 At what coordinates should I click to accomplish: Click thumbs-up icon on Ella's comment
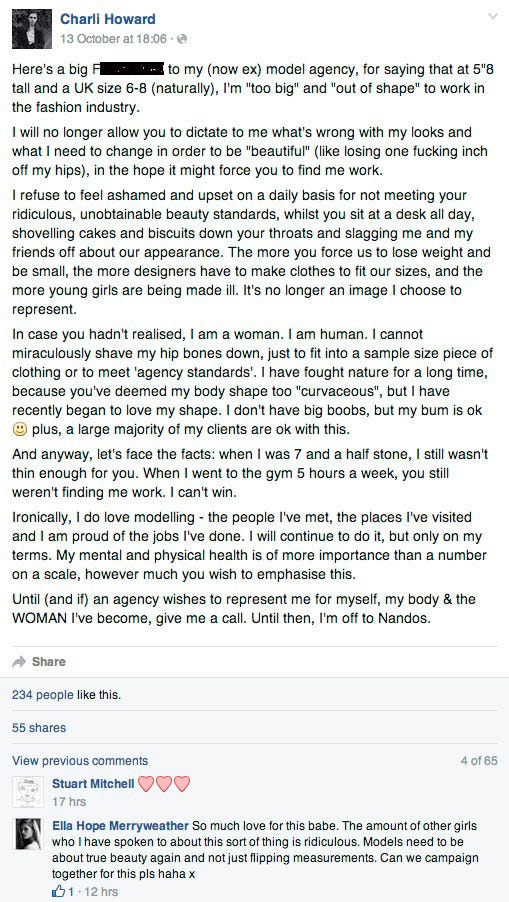(58, 892)
